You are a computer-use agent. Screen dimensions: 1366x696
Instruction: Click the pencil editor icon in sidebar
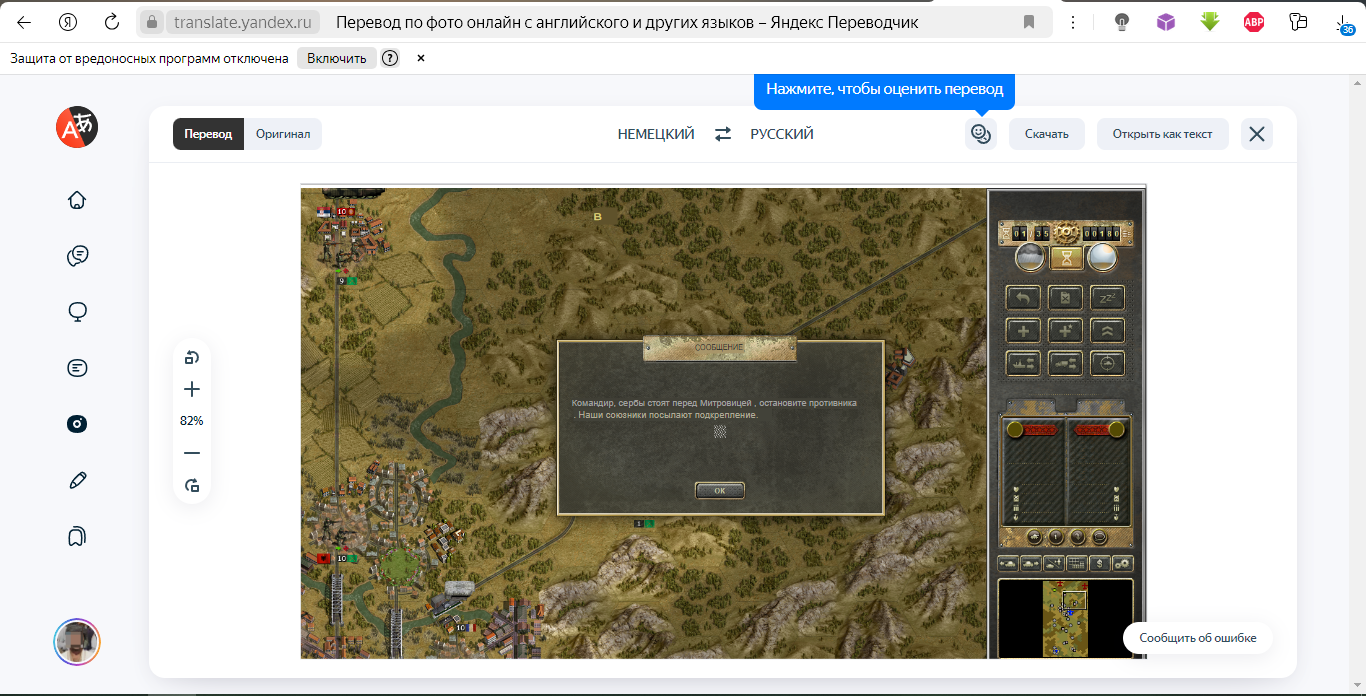tap(77, 480)
